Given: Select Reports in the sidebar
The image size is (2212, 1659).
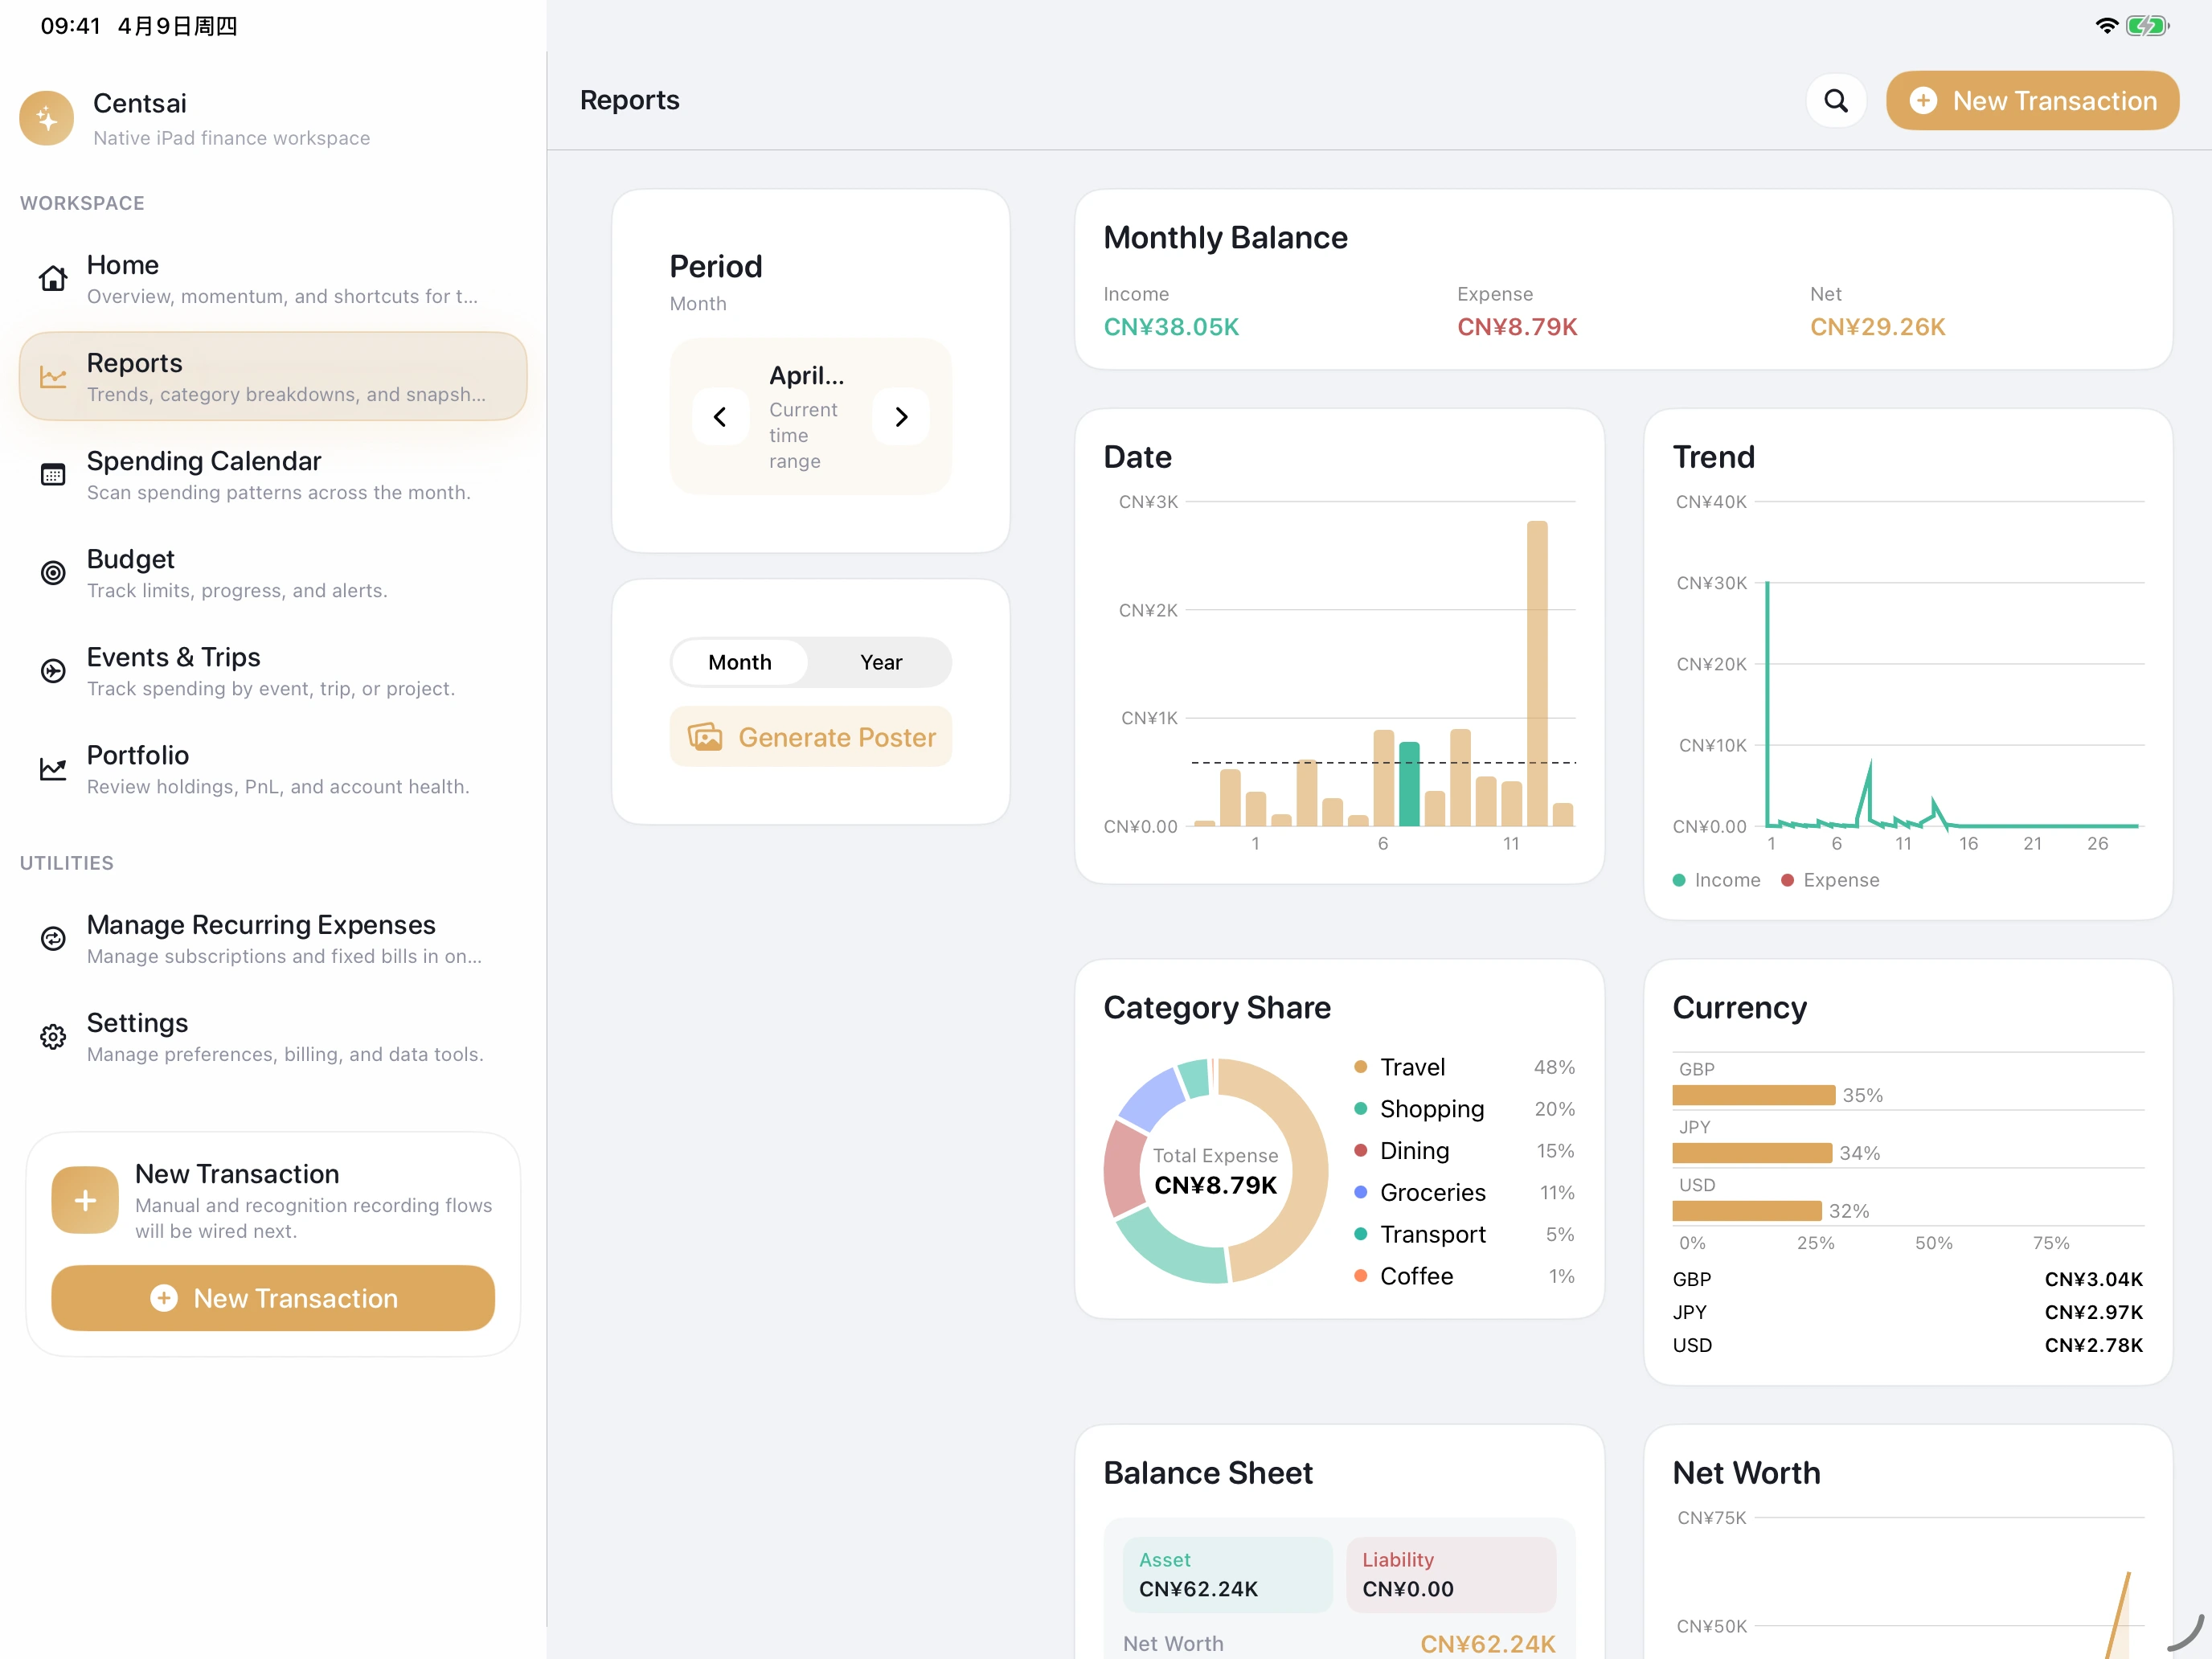Looking at the screenshot, I should [272, 377].
